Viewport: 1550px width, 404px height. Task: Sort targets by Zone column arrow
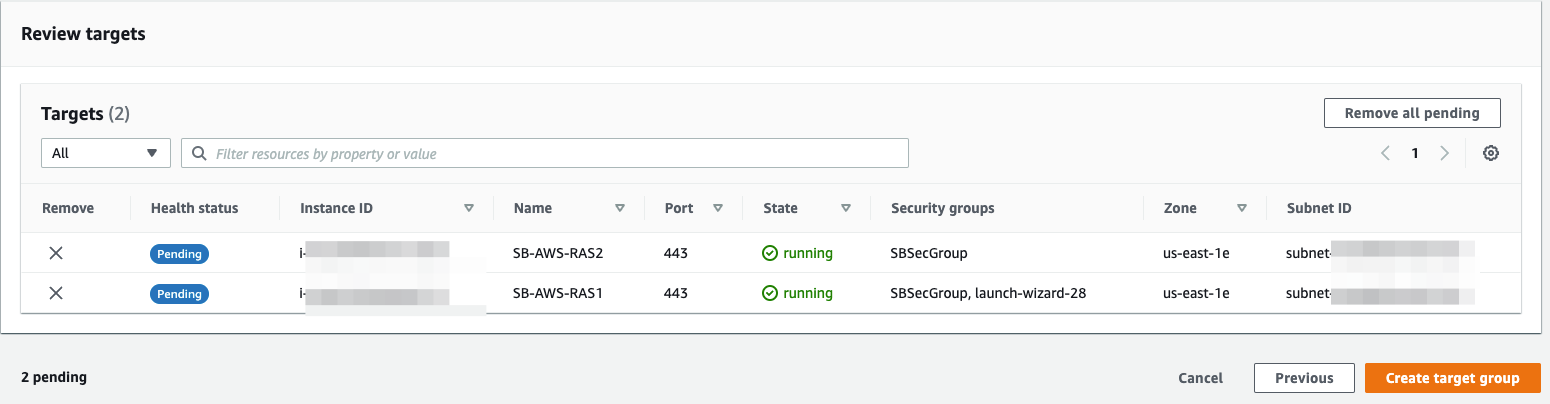click(1241, 209)
